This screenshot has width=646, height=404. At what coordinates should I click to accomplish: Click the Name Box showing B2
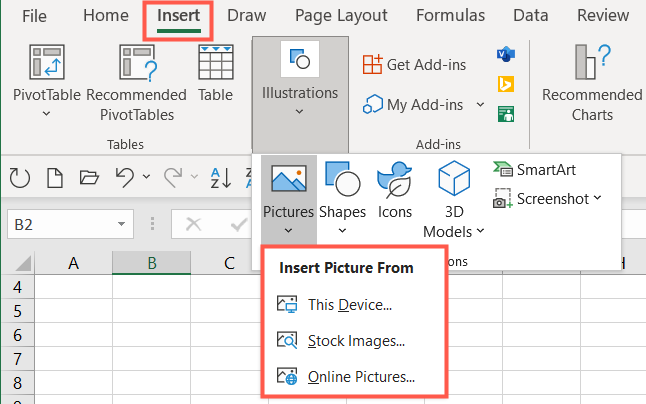pyautogui.click(x=70, y=225)
